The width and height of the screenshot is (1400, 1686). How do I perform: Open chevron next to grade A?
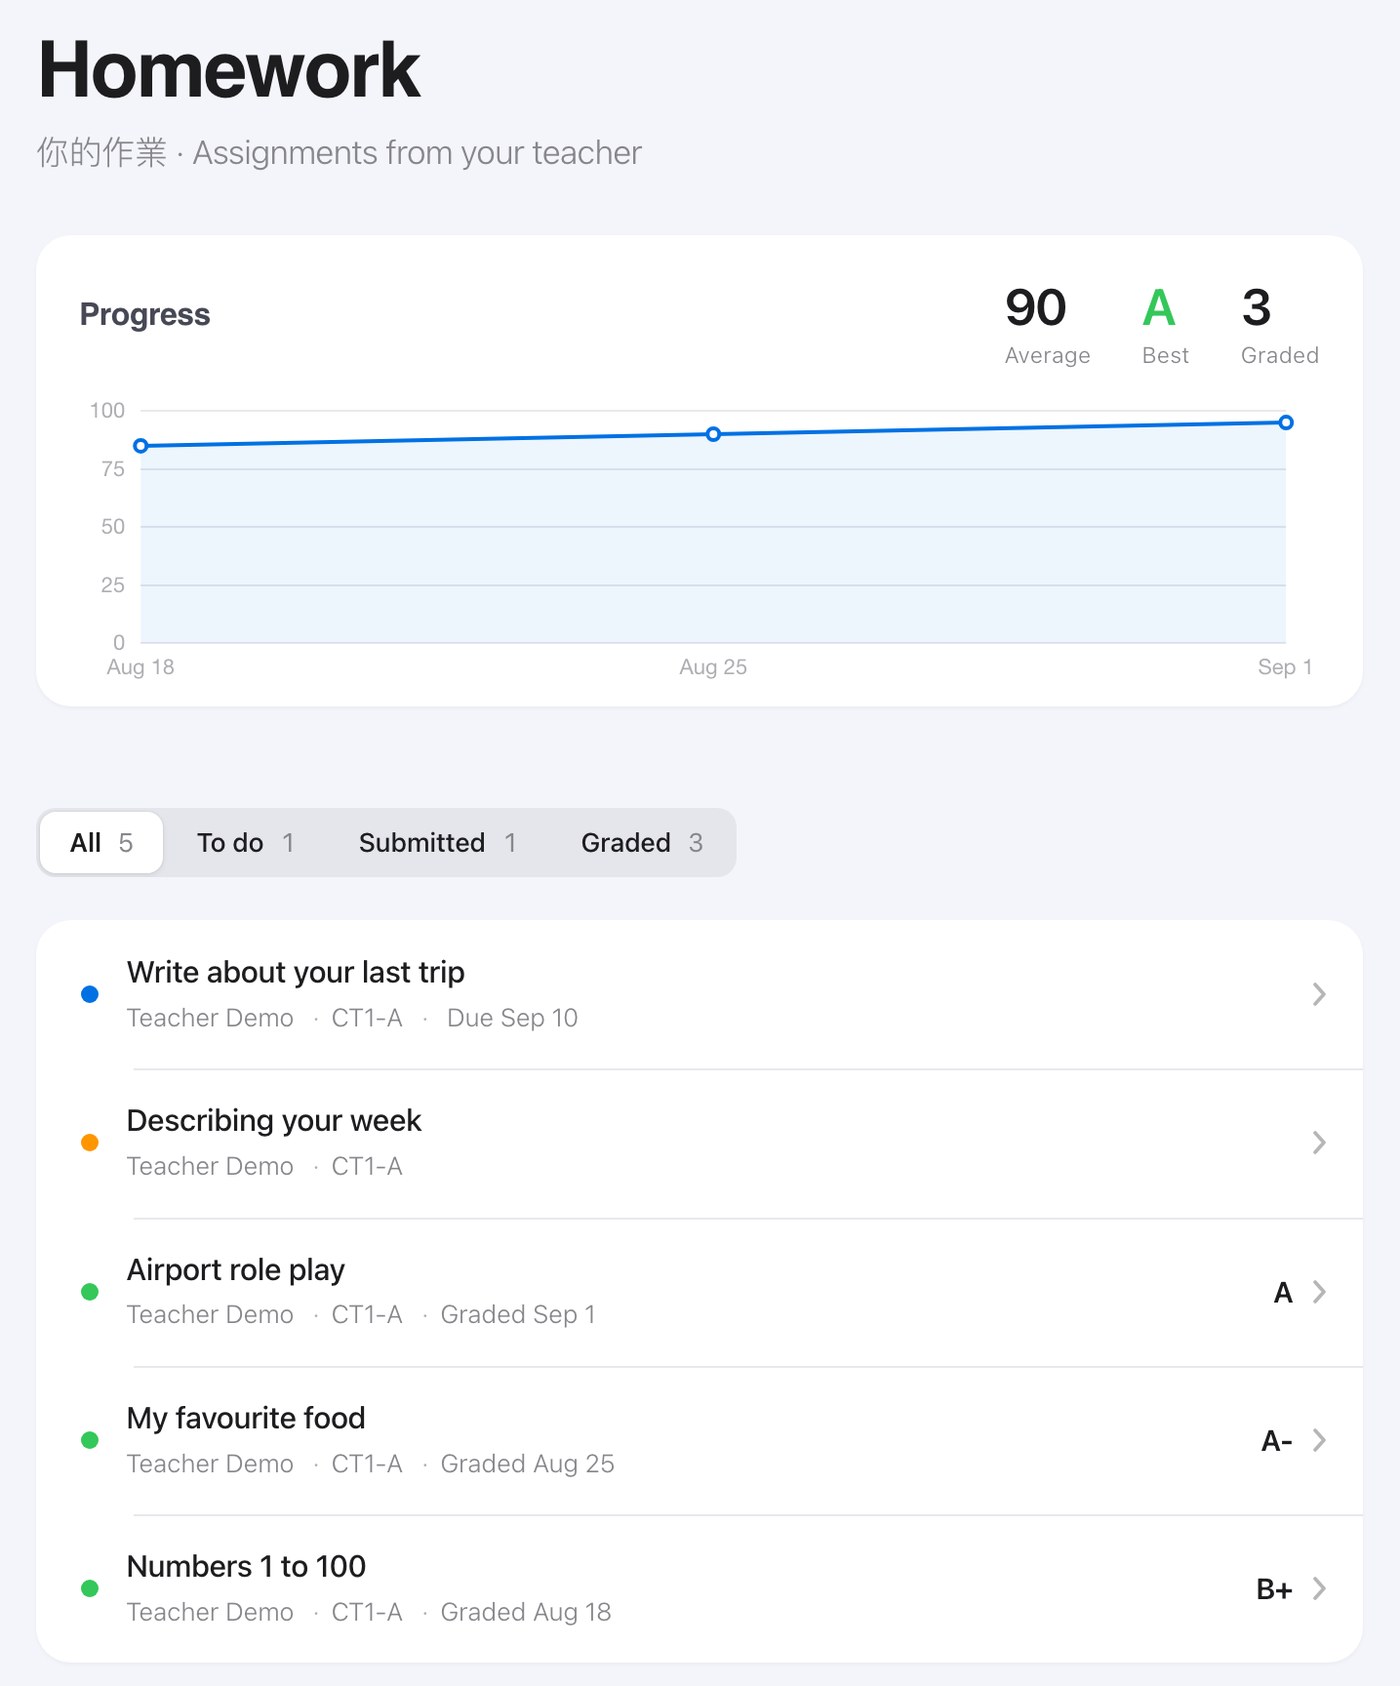click(x=1319, y=1291)
